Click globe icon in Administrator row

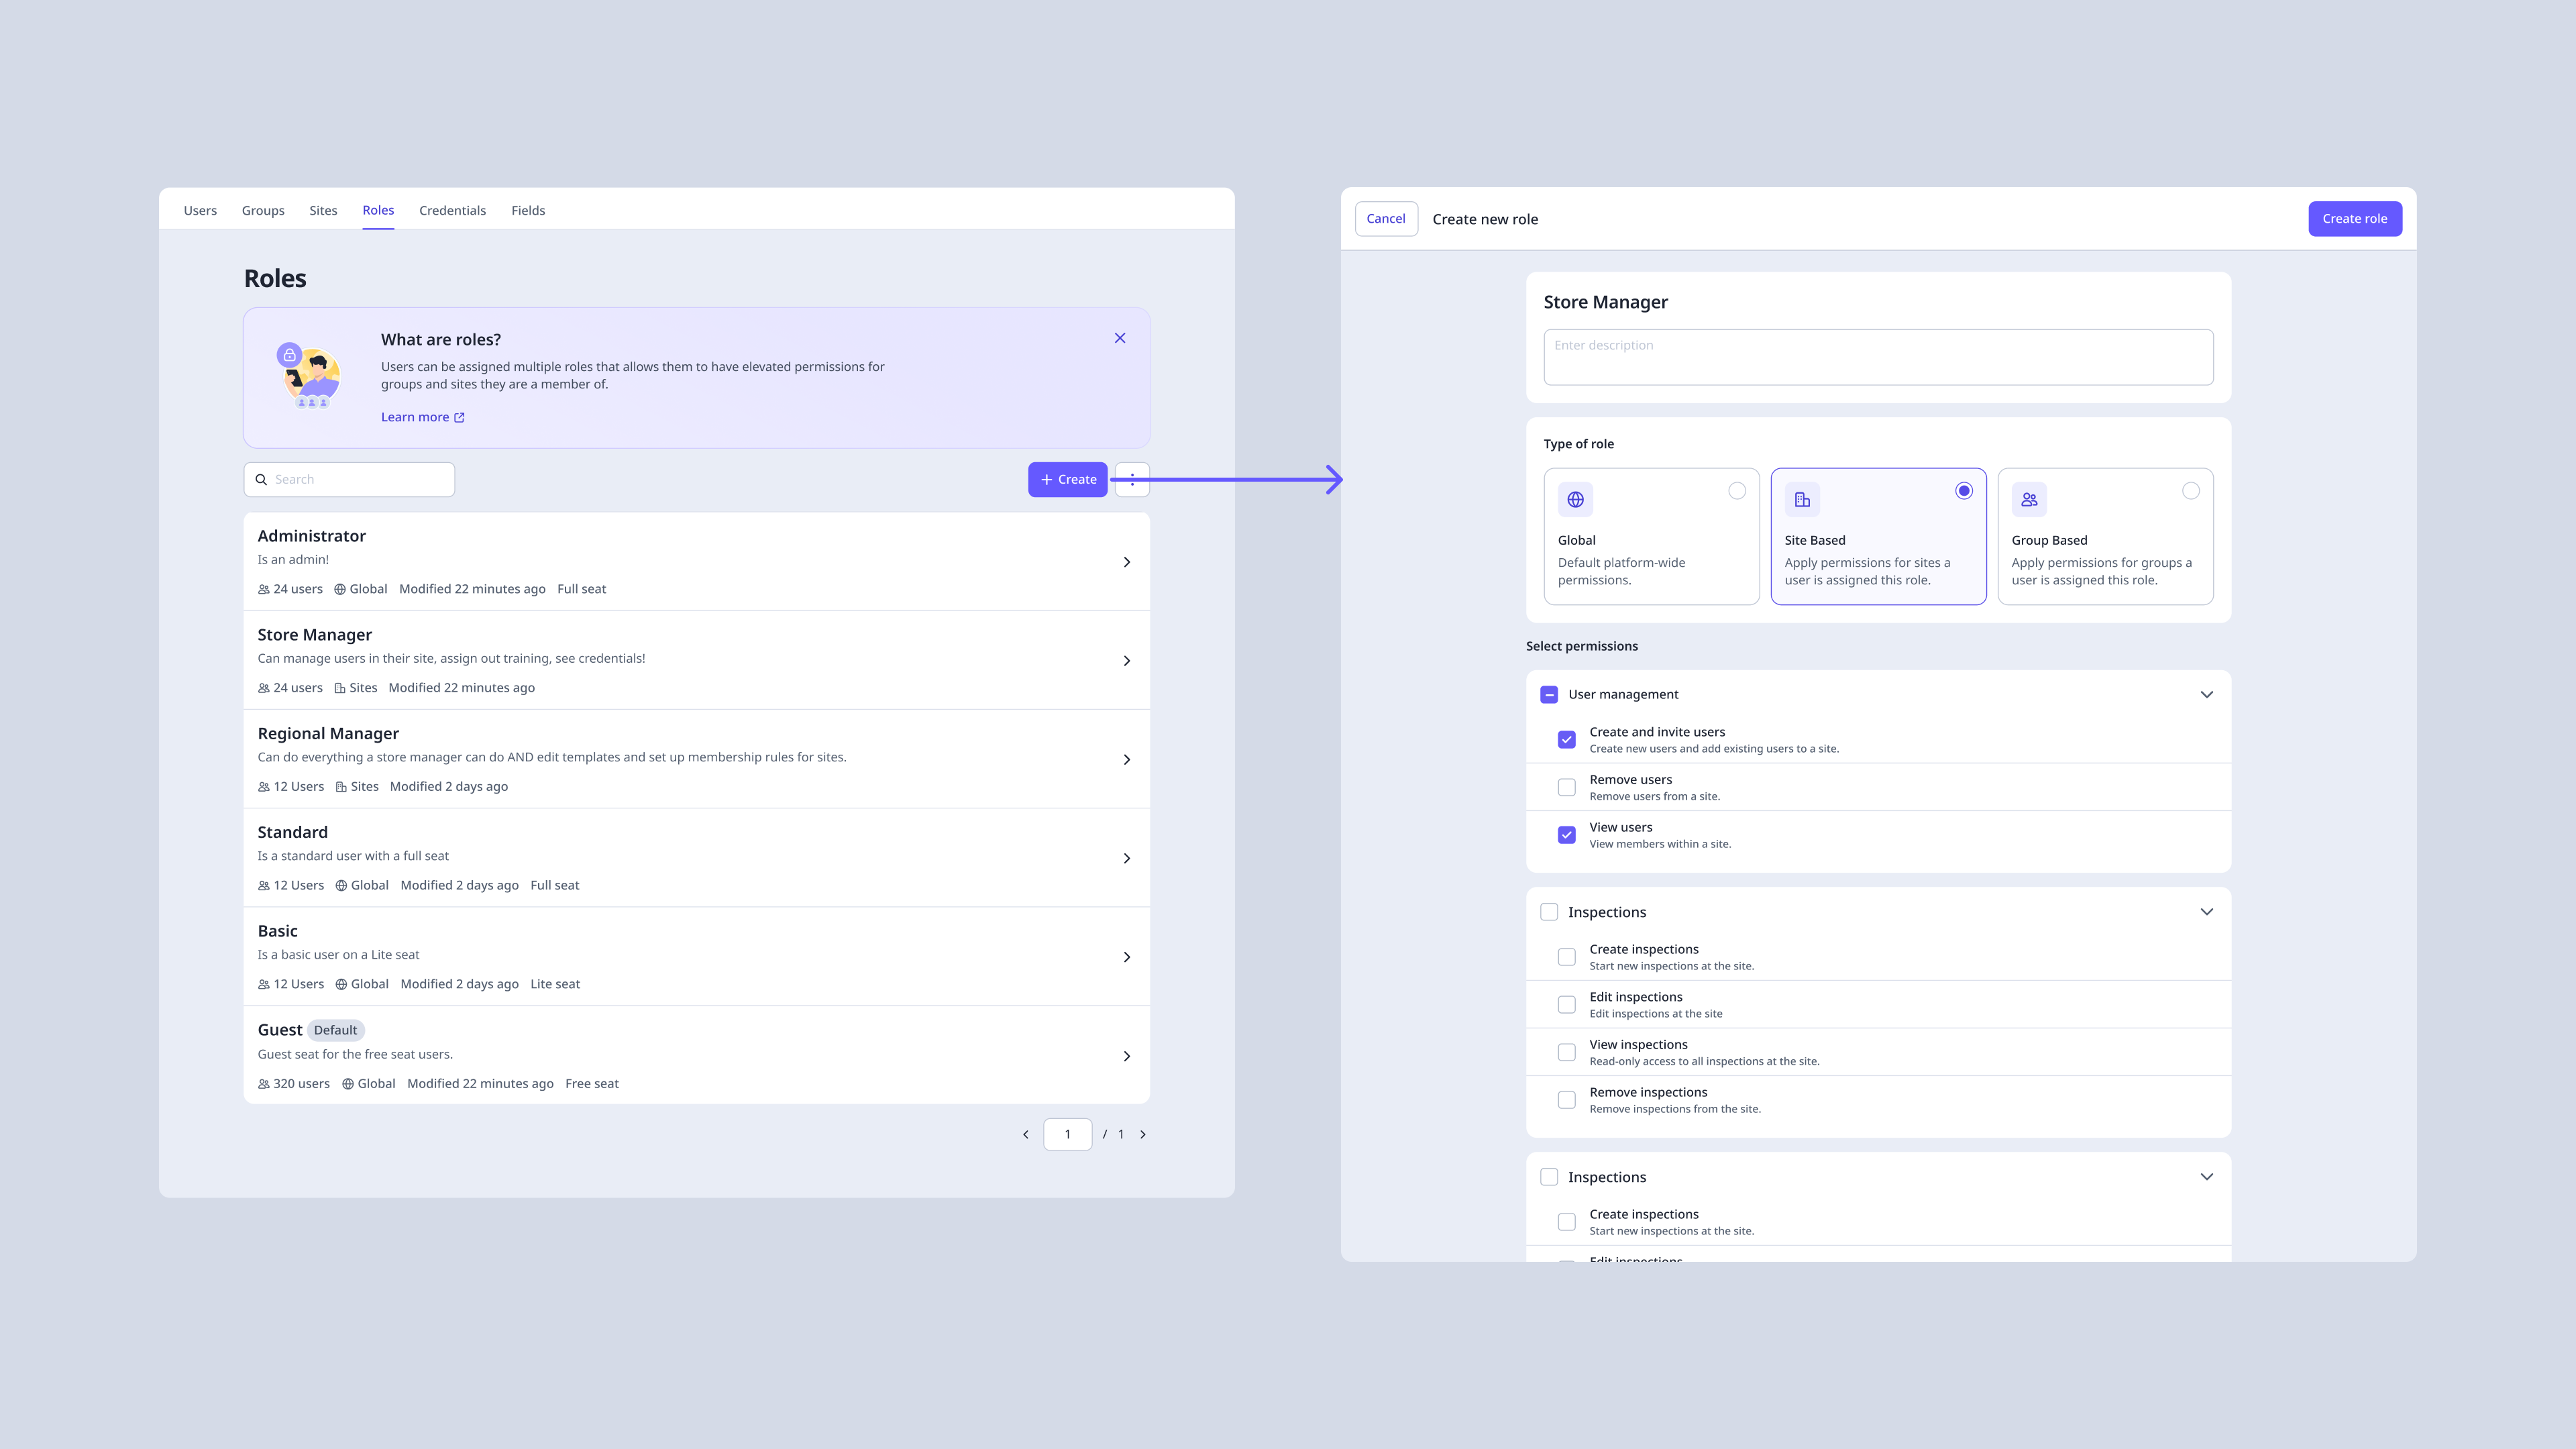coord(340,589)
